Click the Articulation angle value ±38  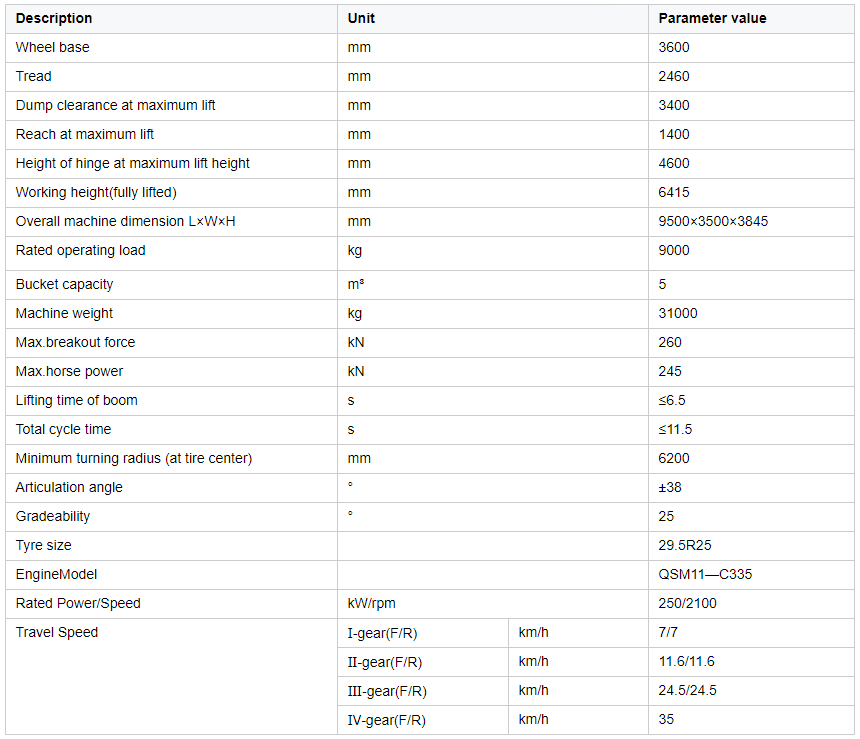point(670,488)
